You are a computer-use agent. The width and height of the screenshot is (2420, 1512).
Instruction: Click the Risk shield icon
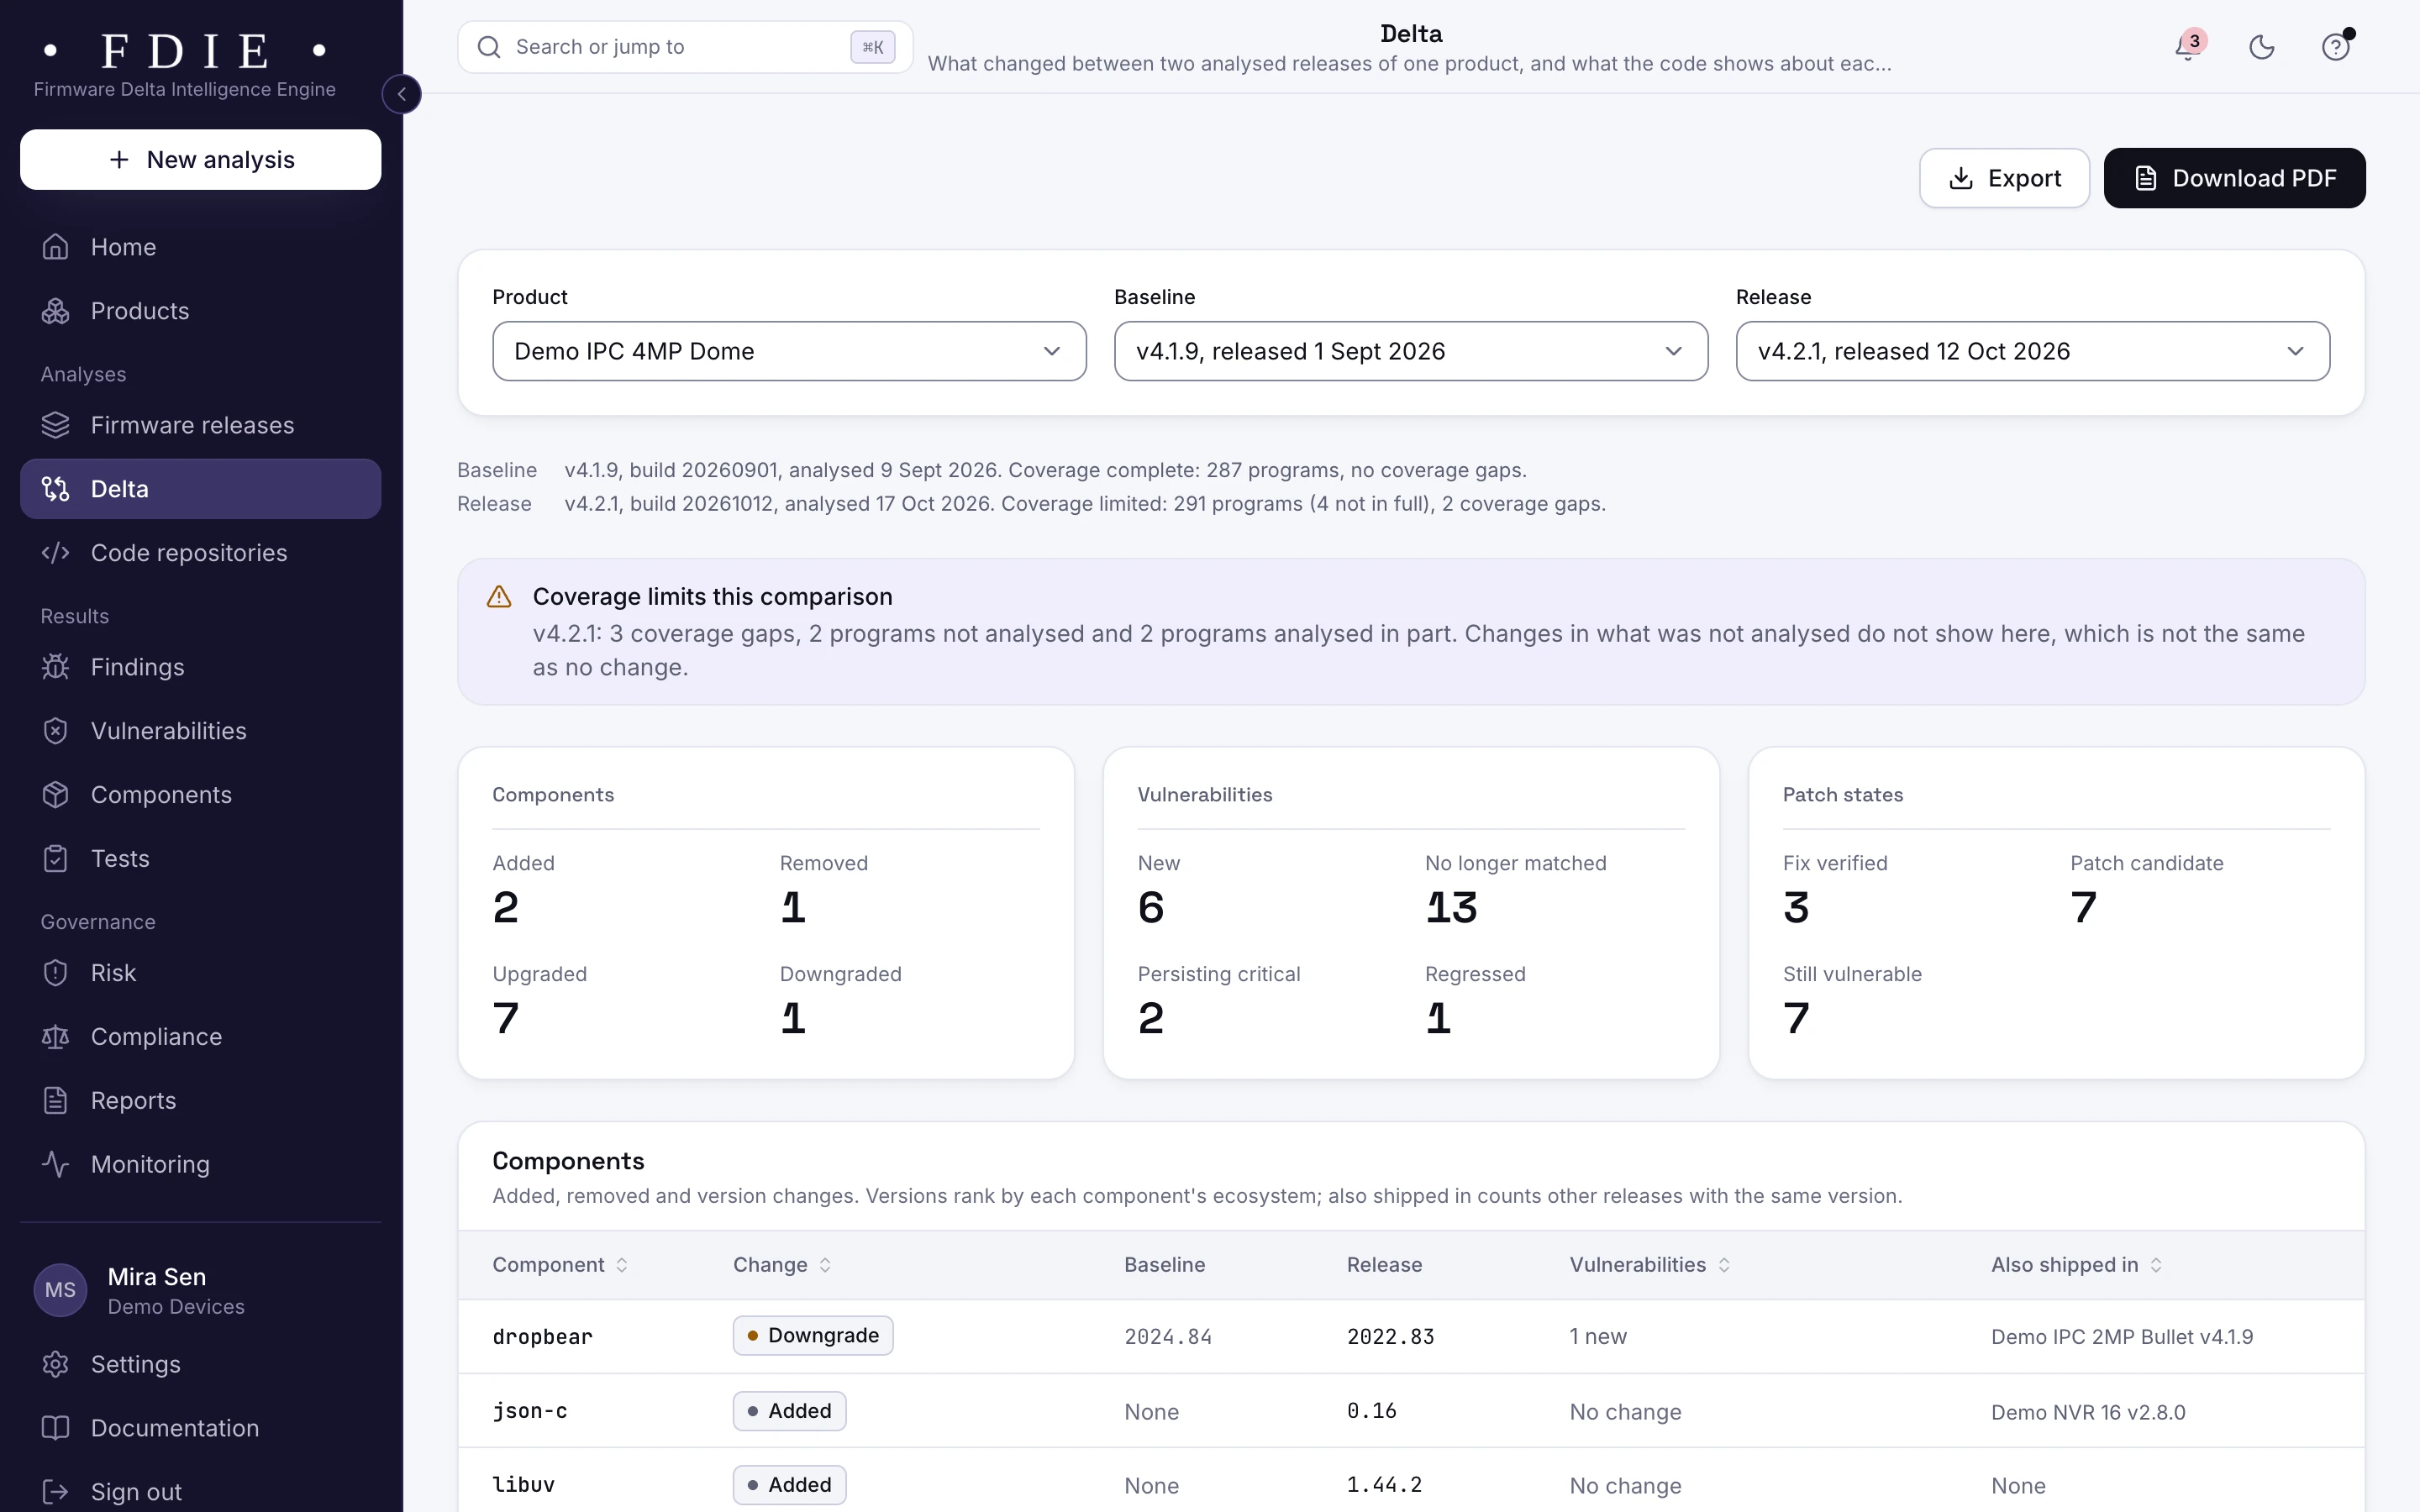(56, 973)
